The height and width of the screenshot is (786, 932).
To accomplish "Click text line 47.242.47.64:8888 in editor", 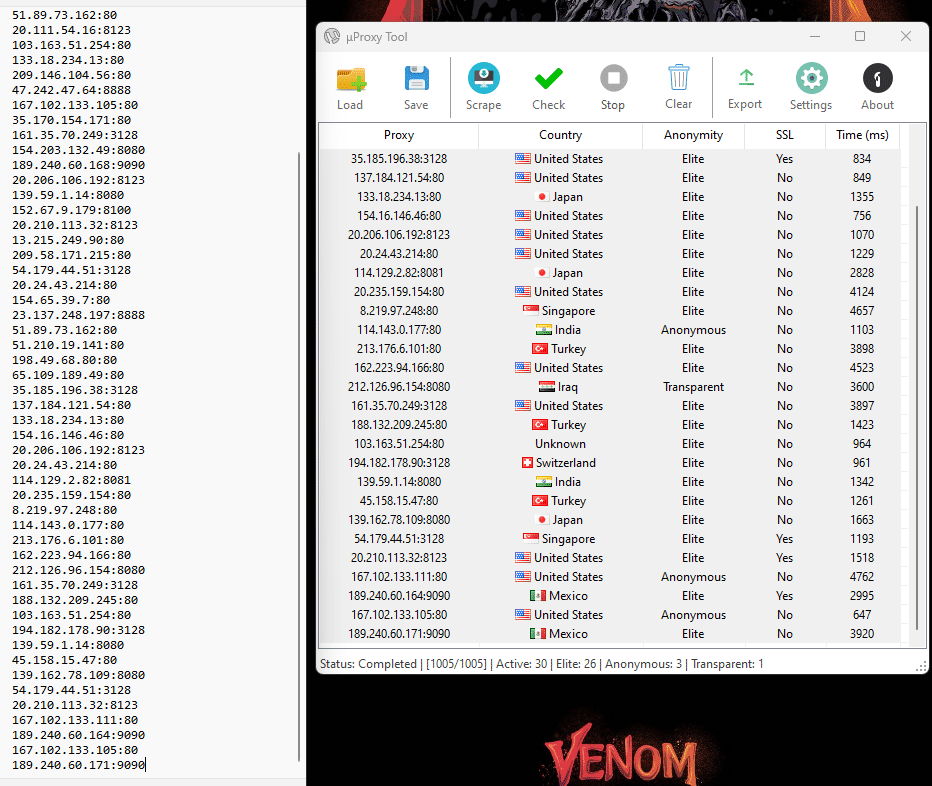I will point(71,90).
